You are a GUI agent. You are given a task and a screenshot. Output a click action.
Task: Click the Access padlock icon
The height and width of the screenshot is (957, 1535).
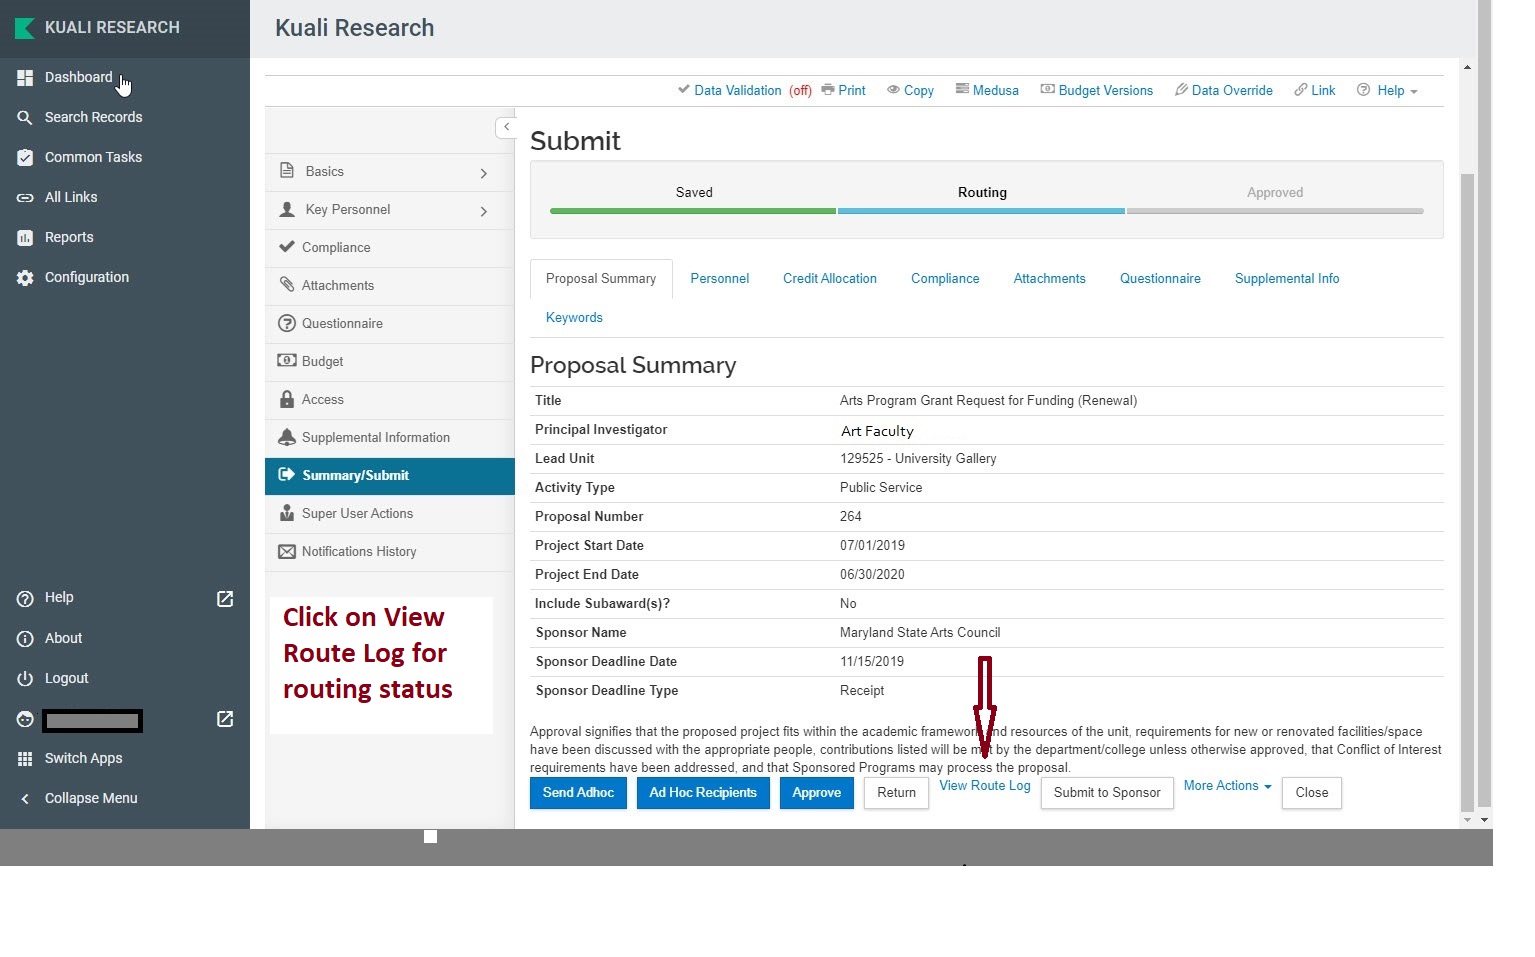(x=287, y=399)
